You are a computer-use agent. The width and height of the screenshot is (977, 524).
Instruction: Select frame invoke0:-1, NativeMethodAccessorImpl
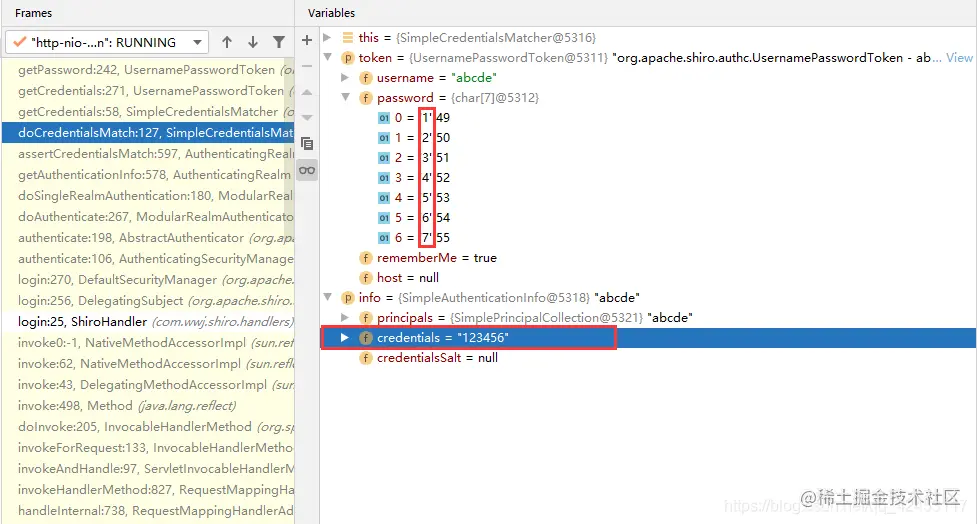[148, 343]
